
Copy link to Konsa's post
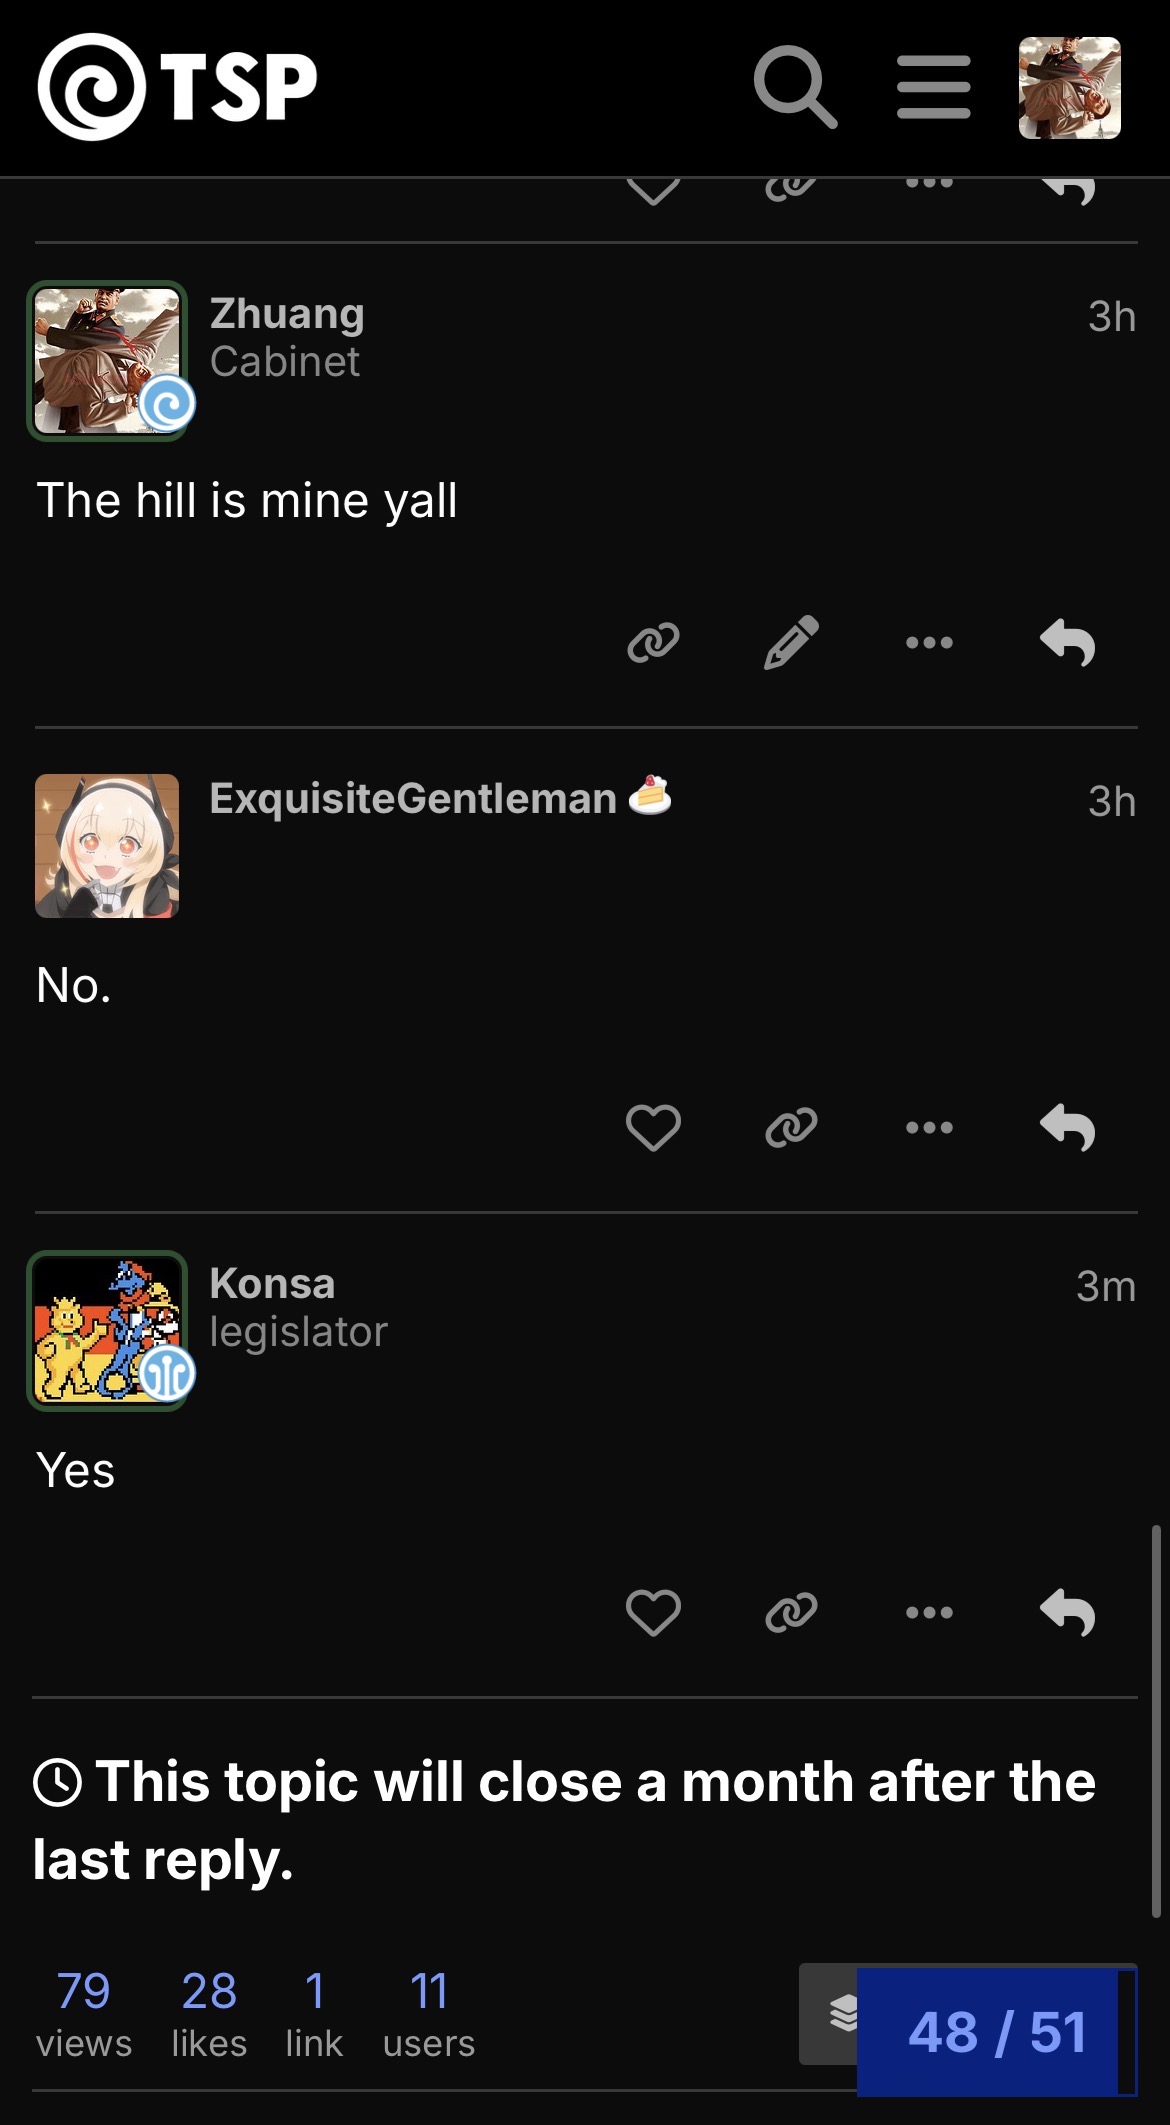click(x=791, y=1612)
